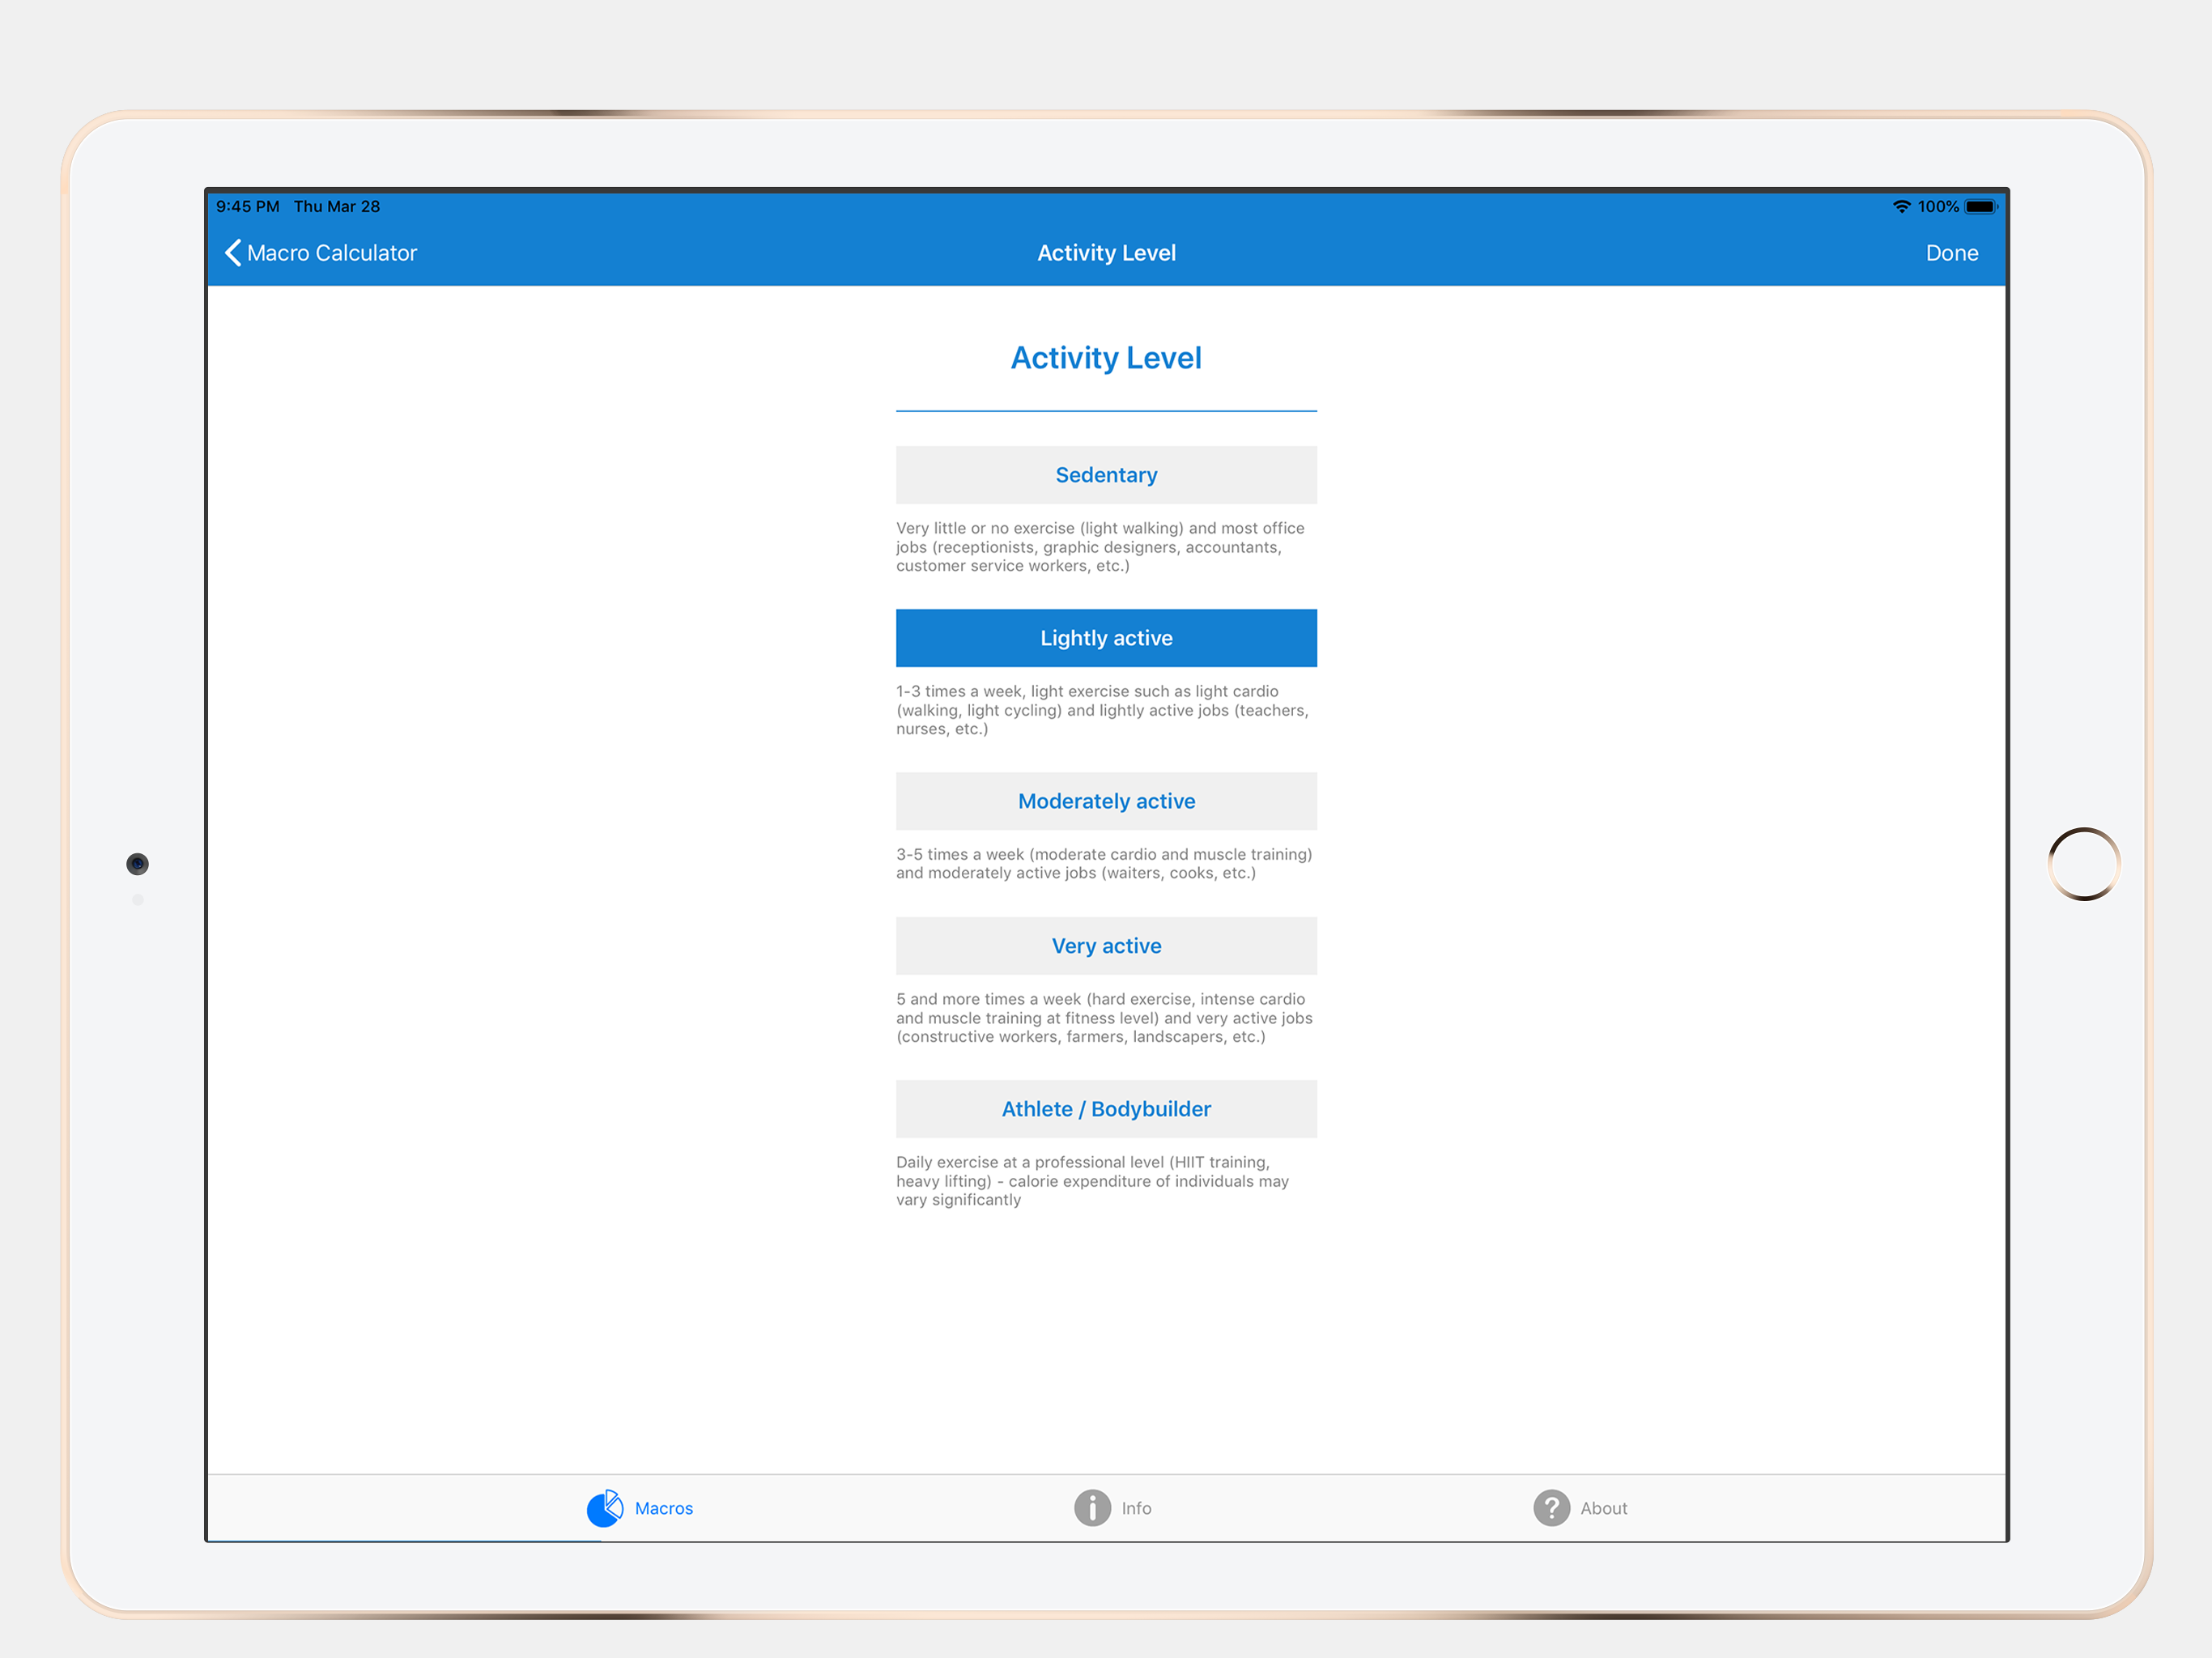This screenshot has height=1658, width=2212.
Task: Tap the Macros pie chart icon
Action: [x=605, y=1508]
